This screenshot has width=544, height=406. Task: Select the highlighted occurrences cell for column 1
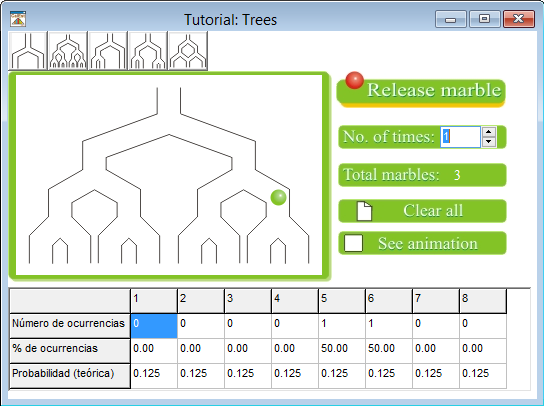(x=154, y=326)
